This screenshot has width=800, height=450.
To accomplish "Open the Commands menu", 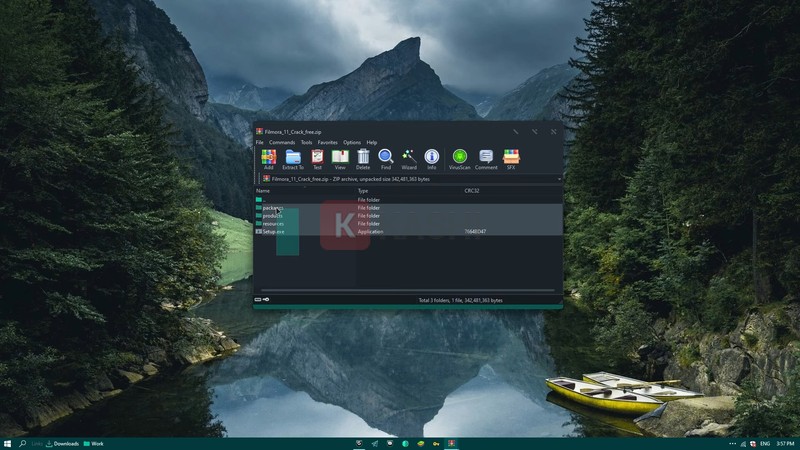I will coord(281,143).
